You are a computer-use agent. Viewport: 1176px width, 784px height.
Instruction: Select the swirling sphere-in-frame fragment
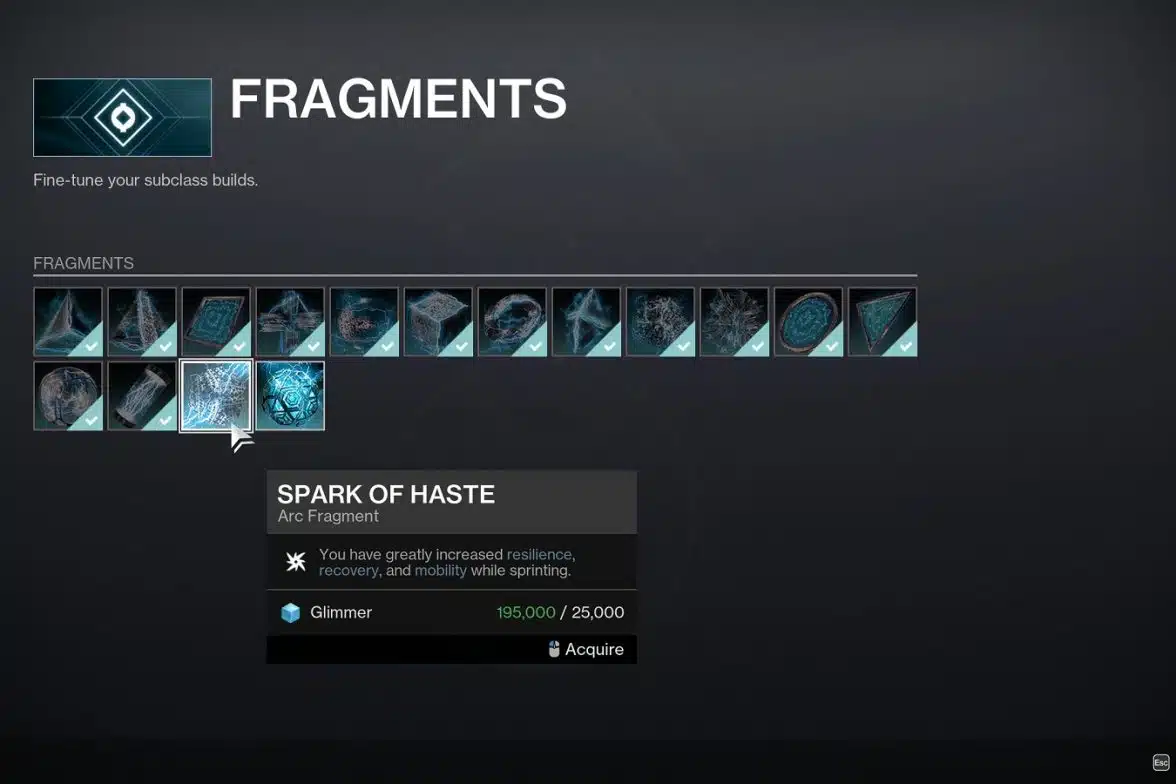click(364, 321)
